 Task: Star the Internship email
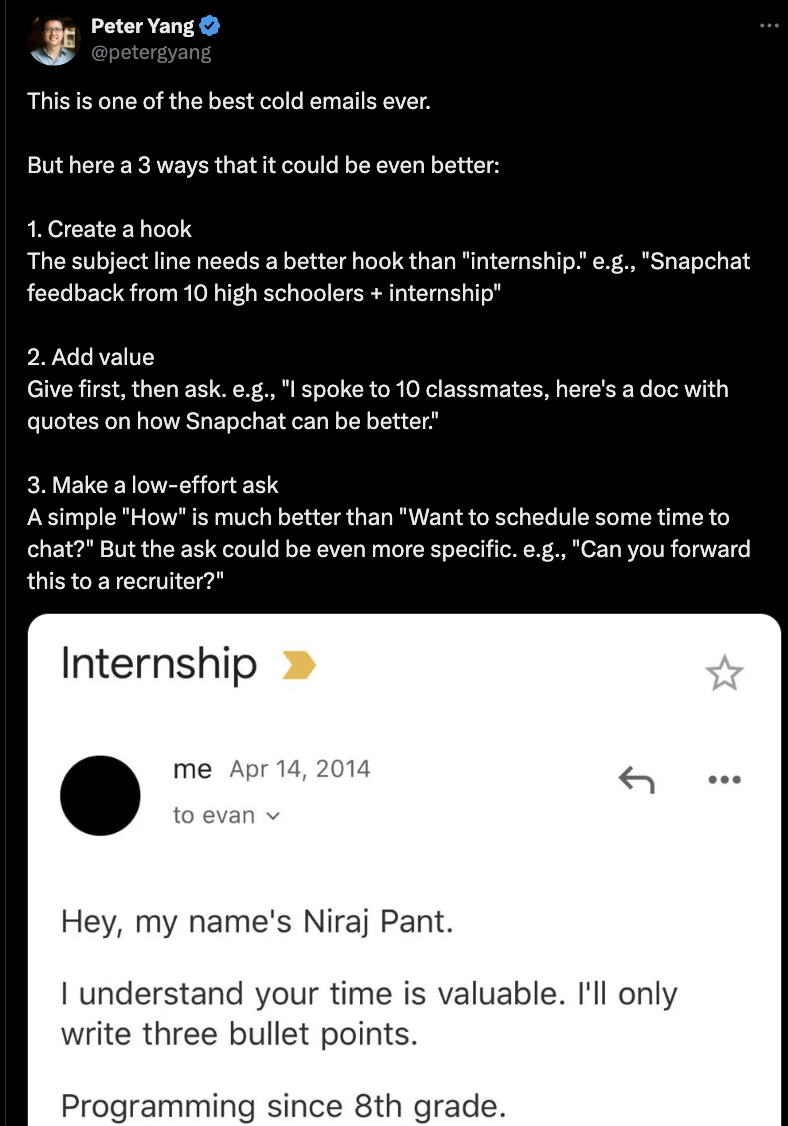tap(724, 675)
